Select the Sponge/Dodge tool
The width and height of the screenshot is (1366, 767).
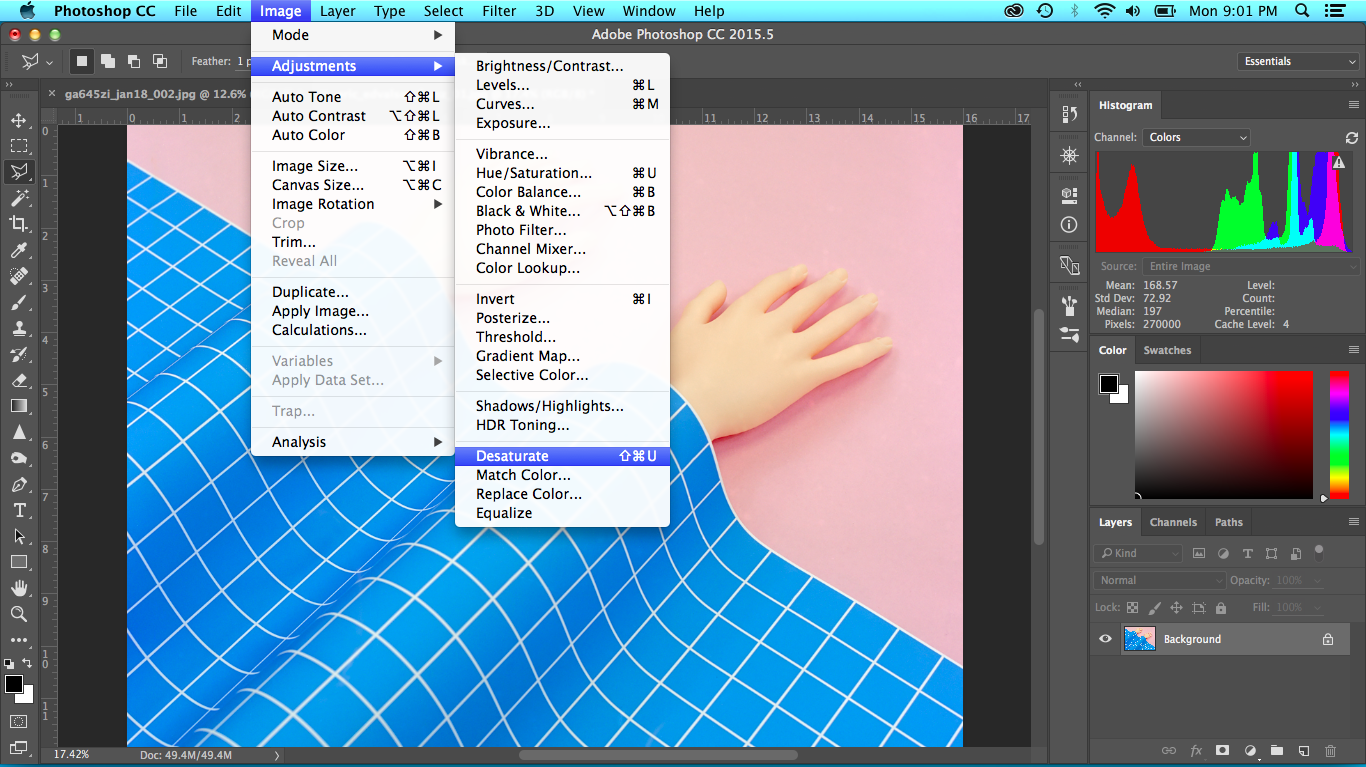[x=19, y=458]
